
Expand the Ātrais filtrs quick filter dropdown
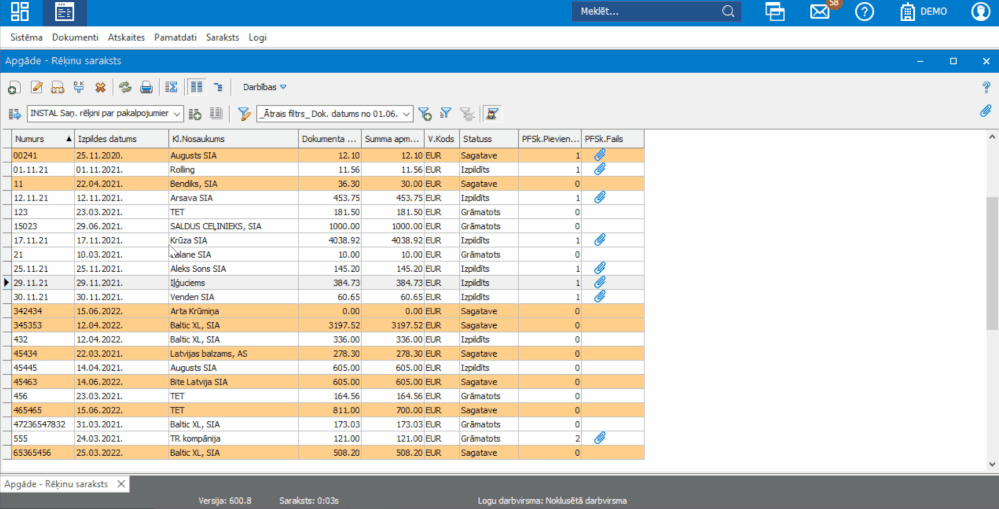[x=406, y=113]
